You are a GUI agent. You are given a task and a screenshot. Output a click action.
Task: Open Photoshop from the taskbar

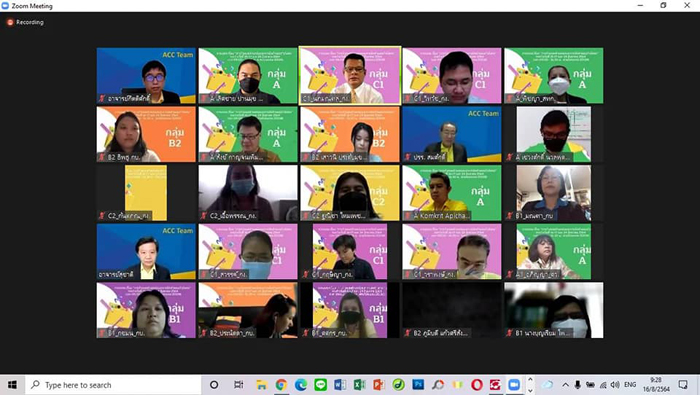pos(418,385)
